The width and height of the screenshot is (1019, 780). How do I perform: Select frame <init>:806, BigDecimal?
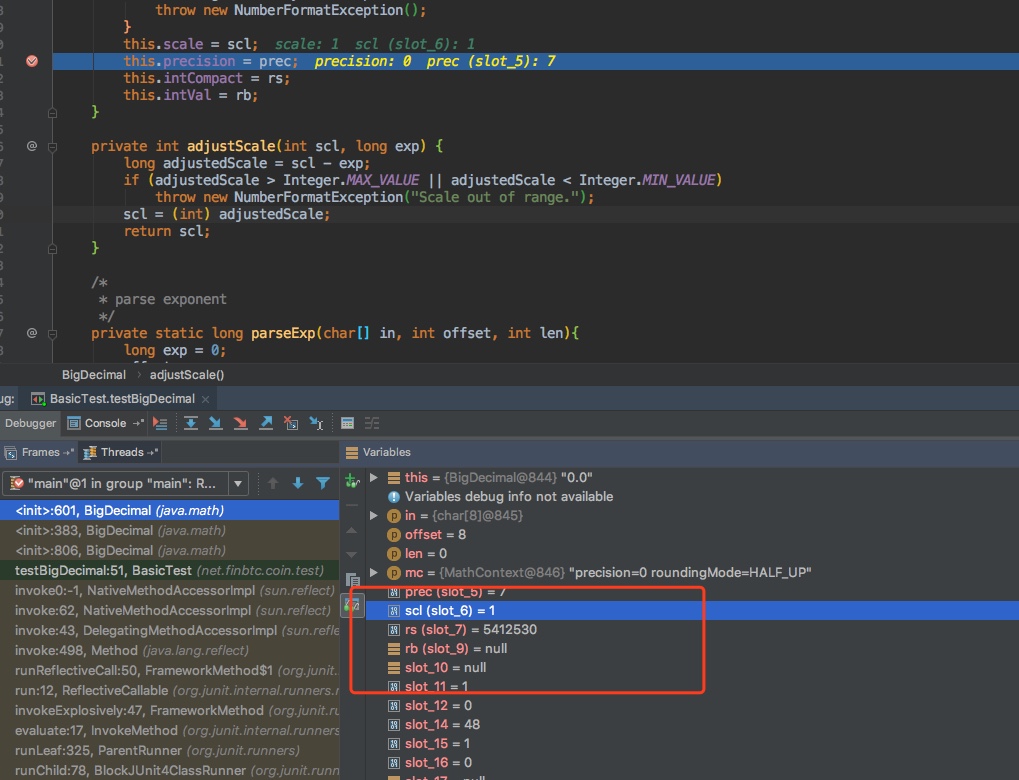(169, 551)
